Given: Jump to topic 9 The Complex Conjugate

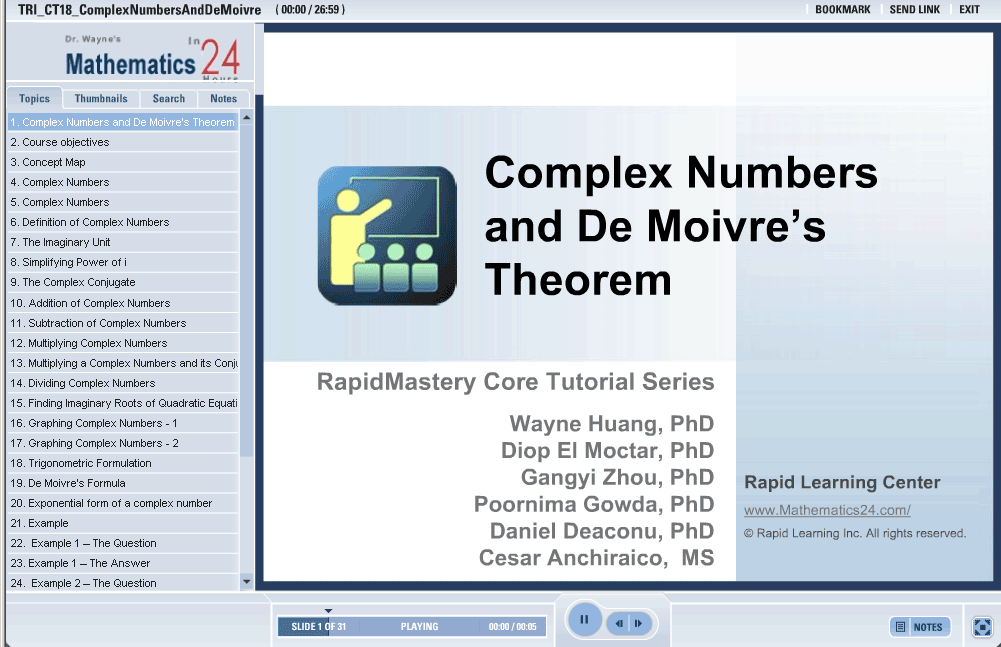Looking at the screenshot, I should tap(123, 282).
